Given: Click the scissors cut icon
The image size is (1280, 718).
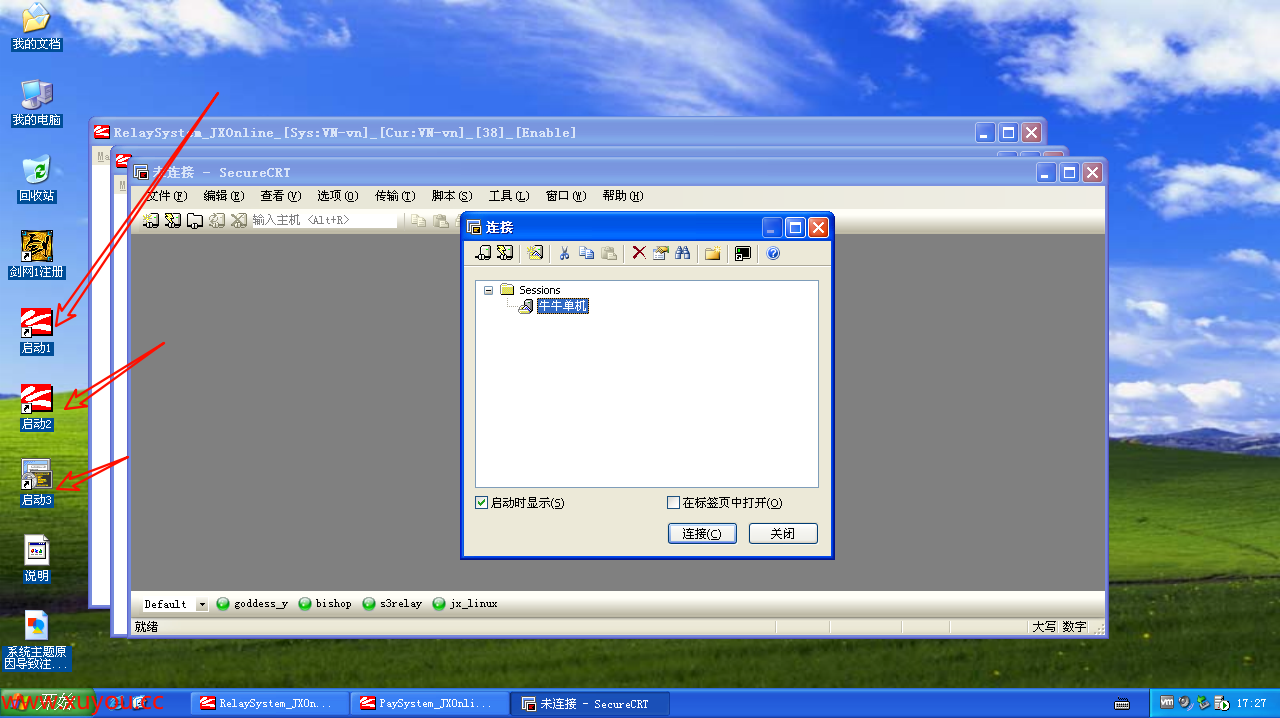Looking at the screenshot, I should (x=564, y=254).
